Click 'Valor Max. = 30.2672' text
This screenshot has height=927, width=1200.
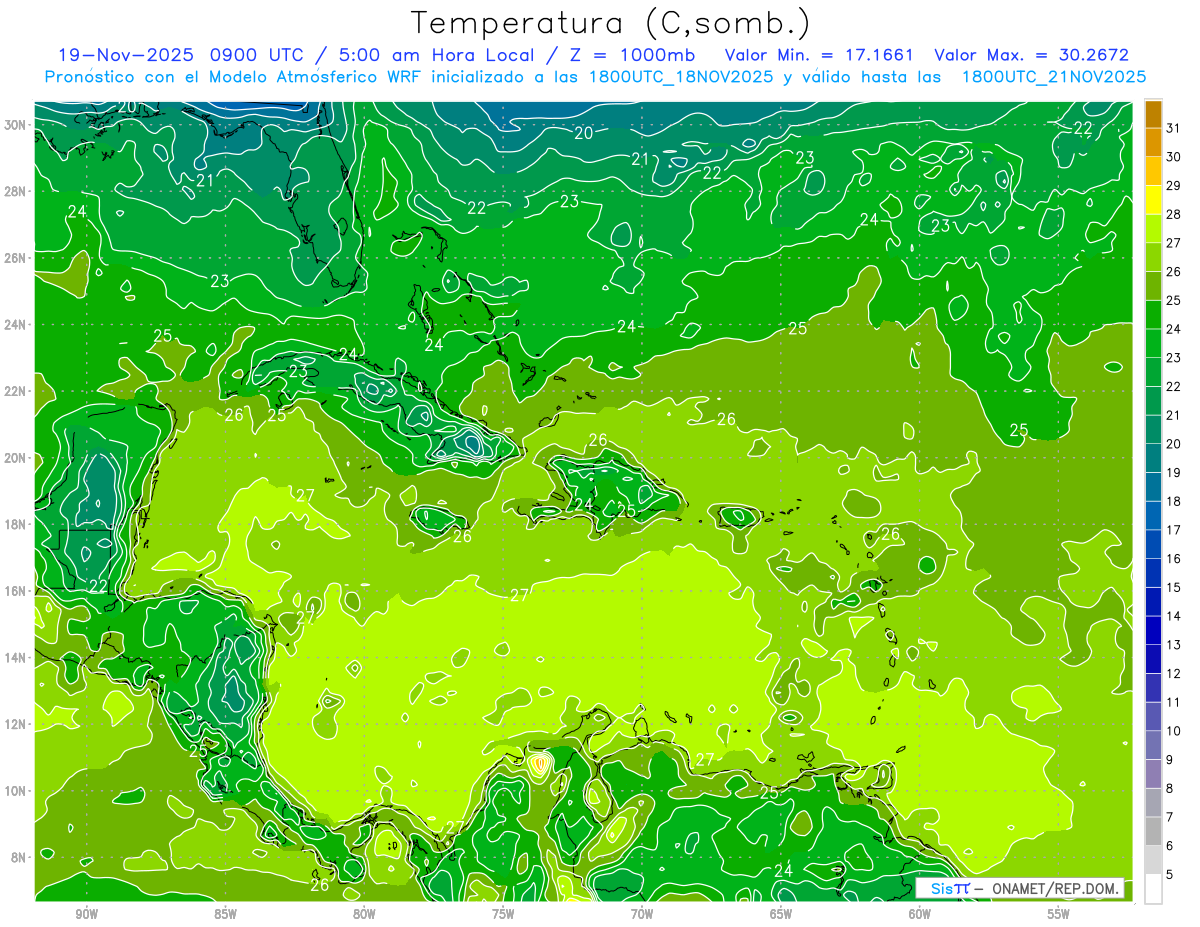(x=1032, y=55)
